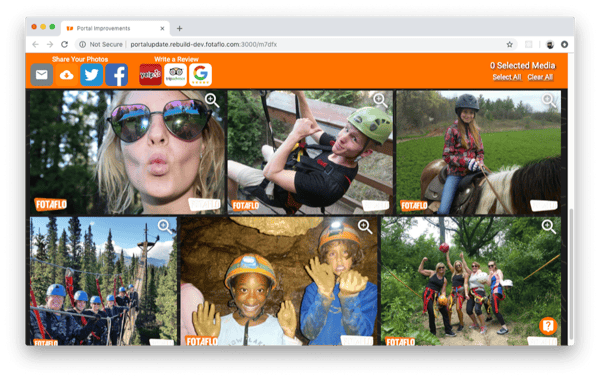Close the Portal Improvements tab
This screenshot has width=600, height=379.
162,28
